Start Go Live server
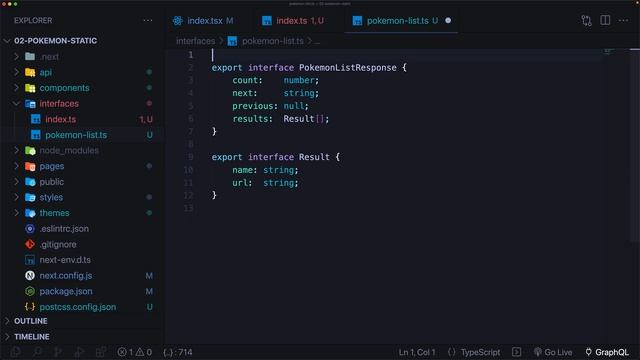Screen dimensions: 640x360 coord(553,352)
